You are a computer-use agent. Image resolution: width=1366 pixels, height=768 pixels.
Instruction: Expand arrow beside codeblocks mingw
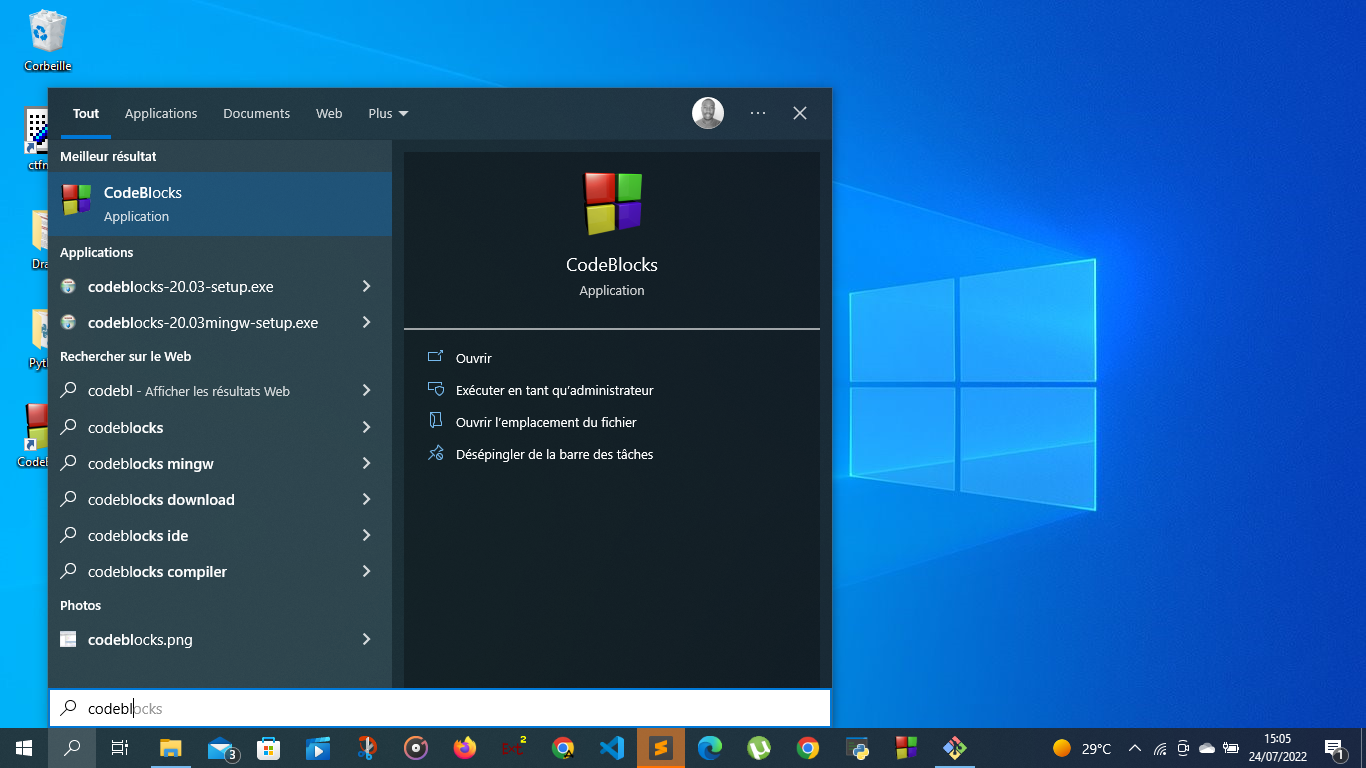click(x=366, y=463)
